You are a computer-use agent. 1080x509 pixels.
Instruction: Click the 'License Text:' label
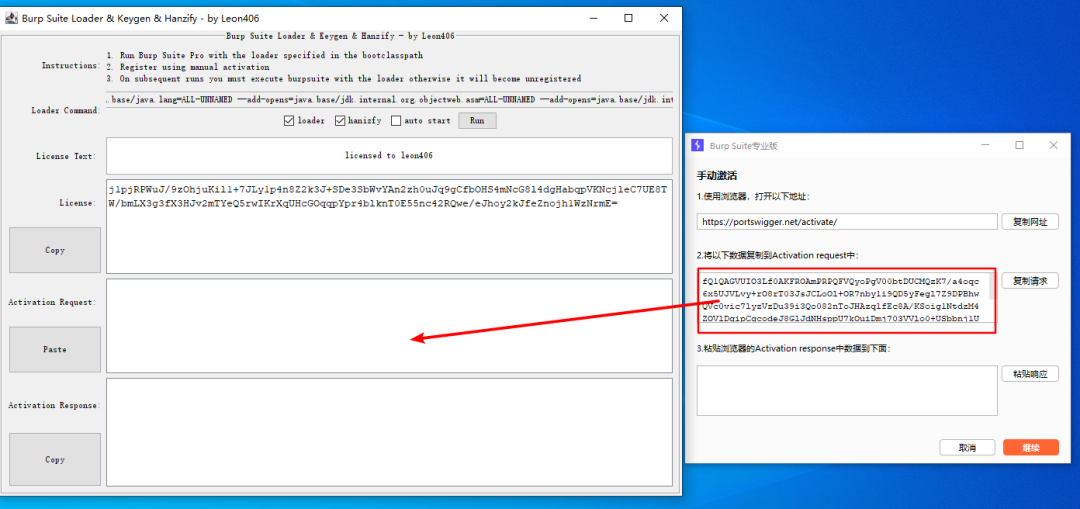click(x=66, y=156)
